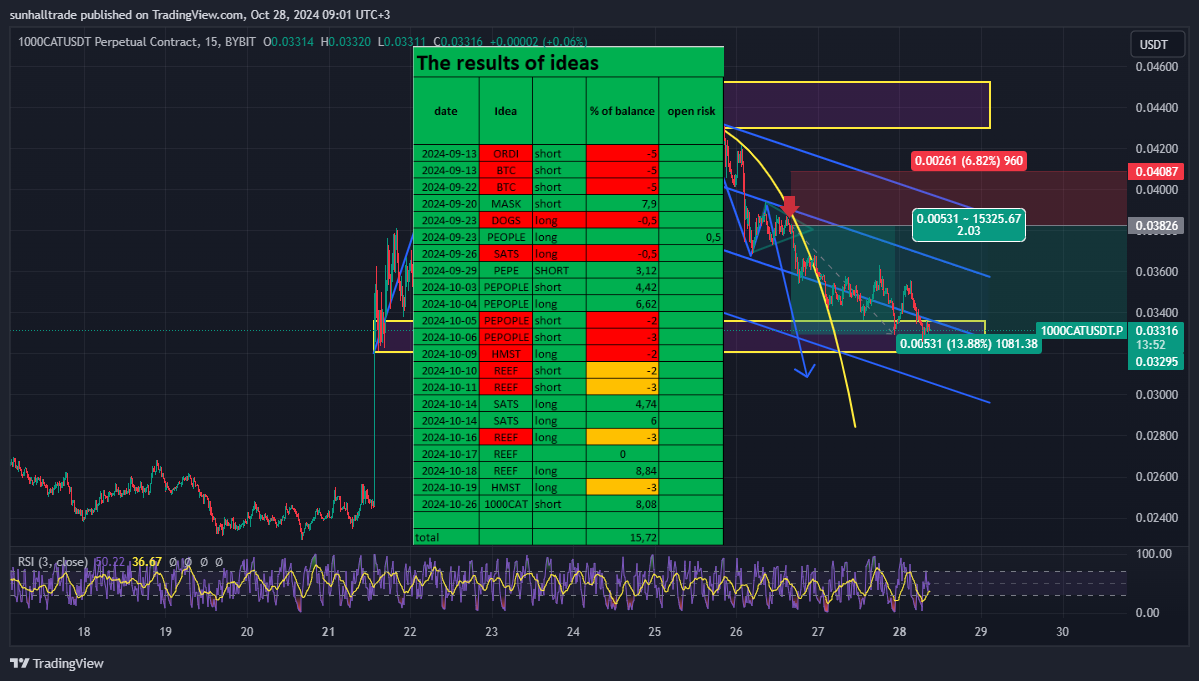Click the 4,74 balance value
Screen dimensions: 1199x681
click(646, 404)
